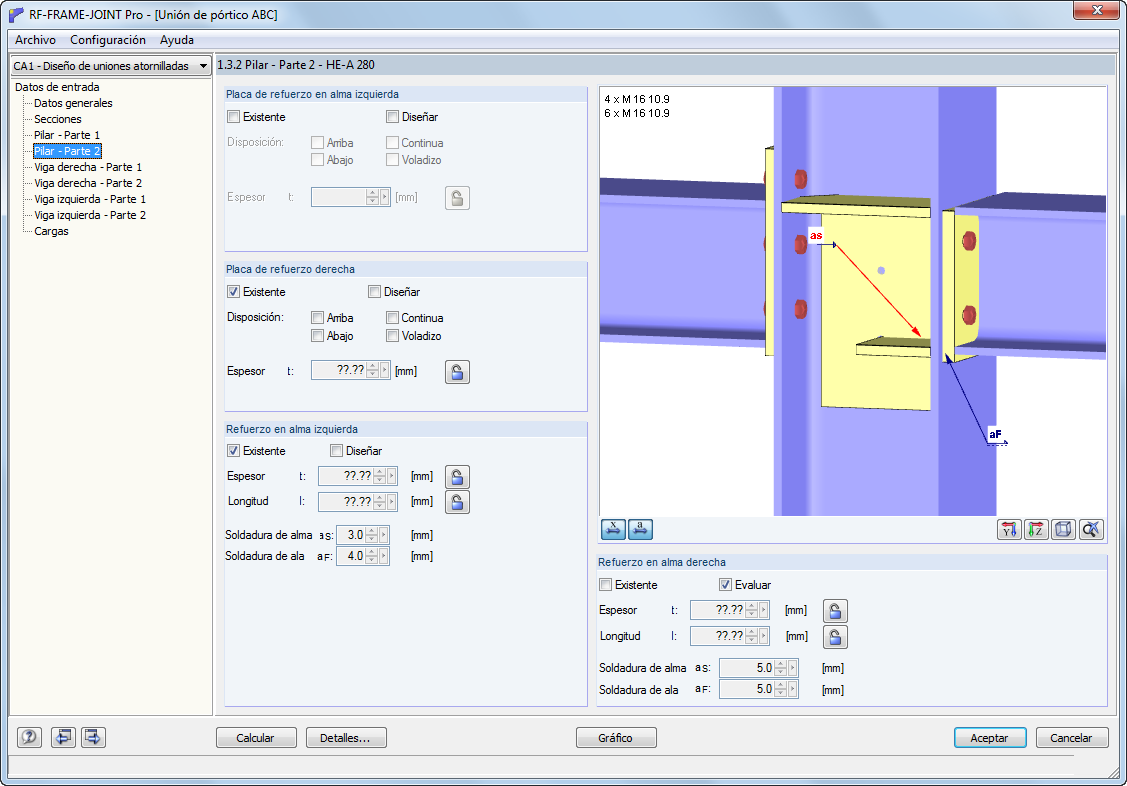1127x786 pixels.
Task: Open arrow menu beside right aF 5.0
Action: pos(794,689)
